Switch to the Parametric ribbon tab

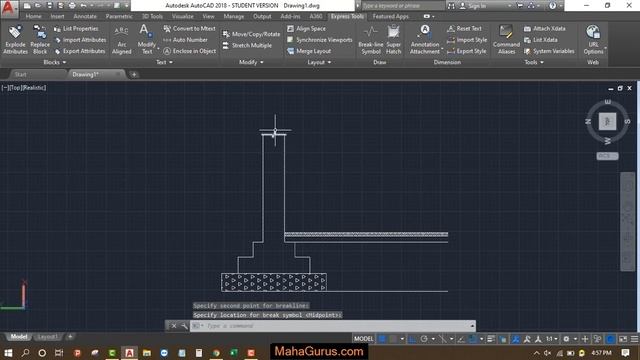pyautogui.click(x=119, y=16)
